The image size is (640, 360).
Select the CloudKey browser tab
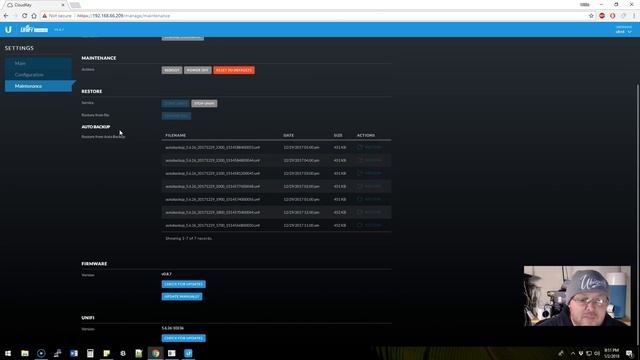point(35,5)
